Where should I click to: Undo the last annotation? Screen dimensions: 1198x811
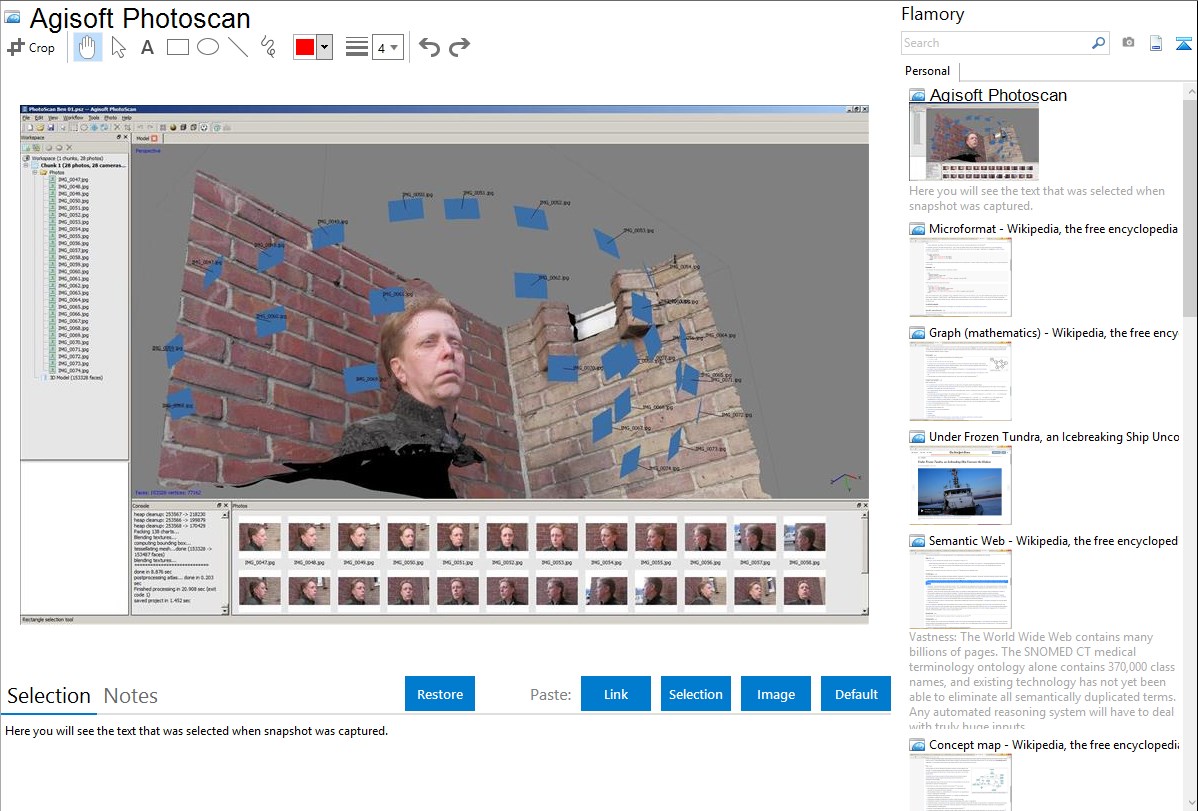[x=429, y=47]
